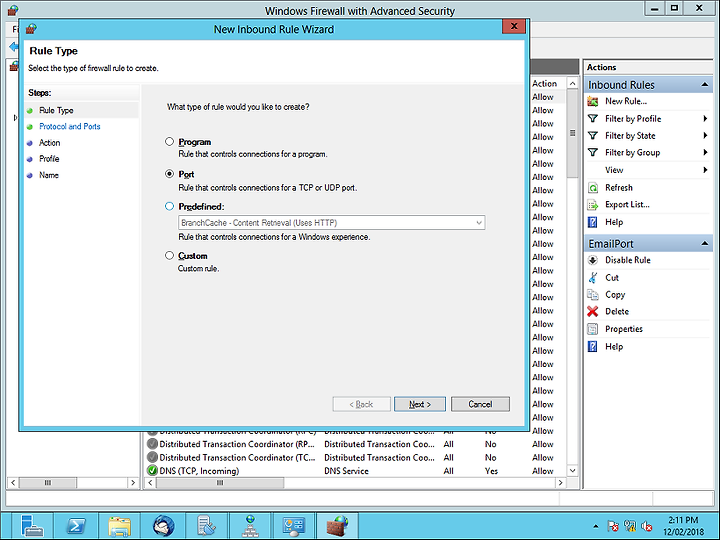720x540 pixels.
Task: Click the red Delete icon
Action: pyautogui.click(x=593, y=311)
